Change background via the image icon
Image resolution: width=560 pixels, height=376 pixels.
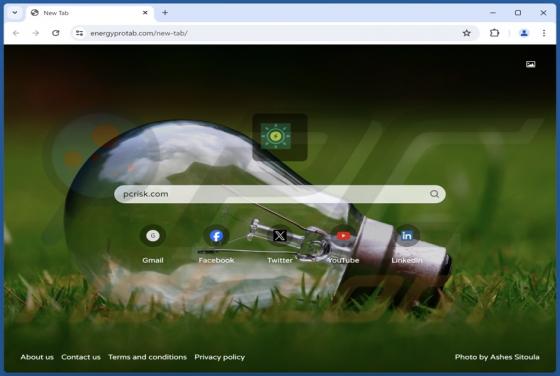(x=530, y=64)
